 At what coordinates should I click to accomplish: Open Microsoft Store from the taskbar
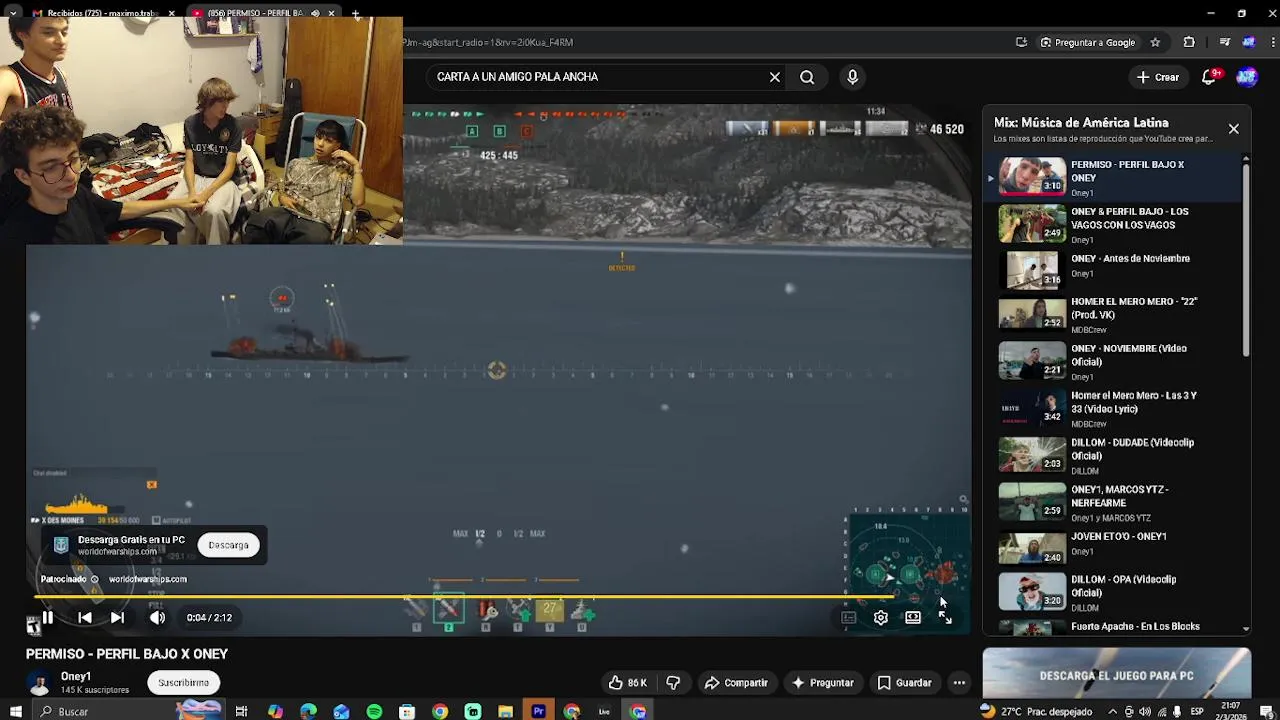coord(407,711)
